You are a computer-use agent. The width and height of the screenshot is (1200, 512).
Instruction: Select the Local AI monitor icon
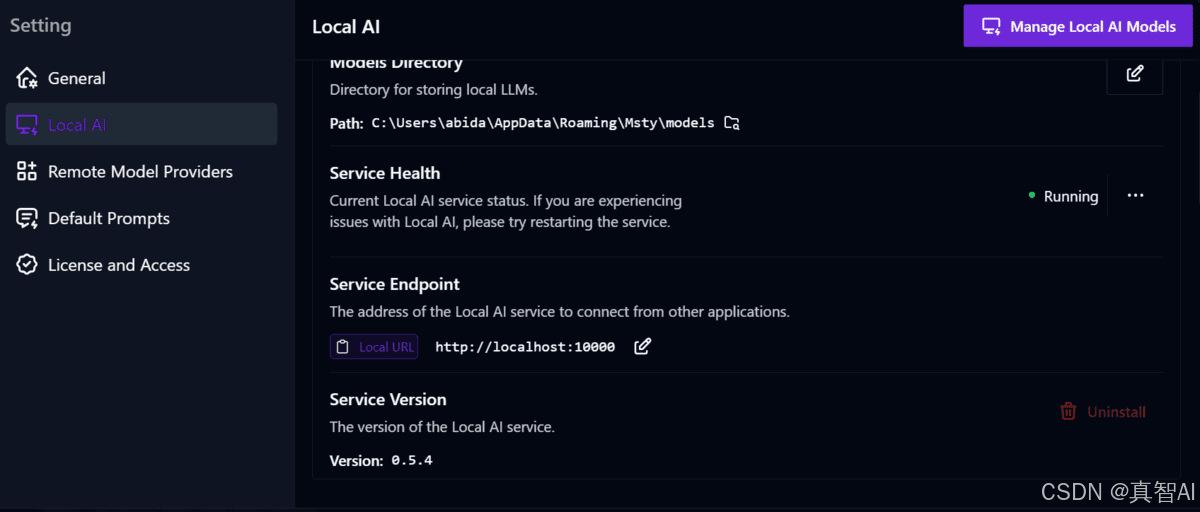click(27, 125)
